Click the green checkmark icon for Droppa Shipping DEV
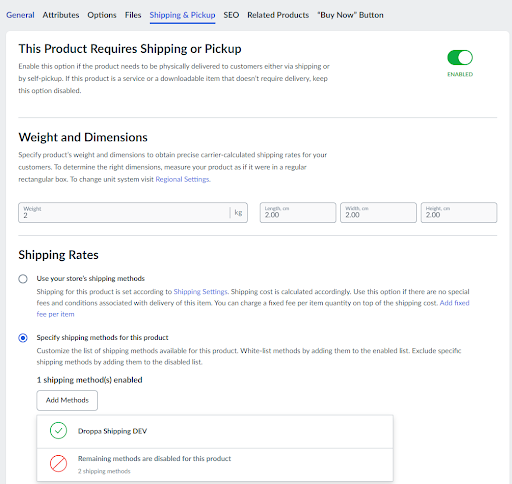 58,431
